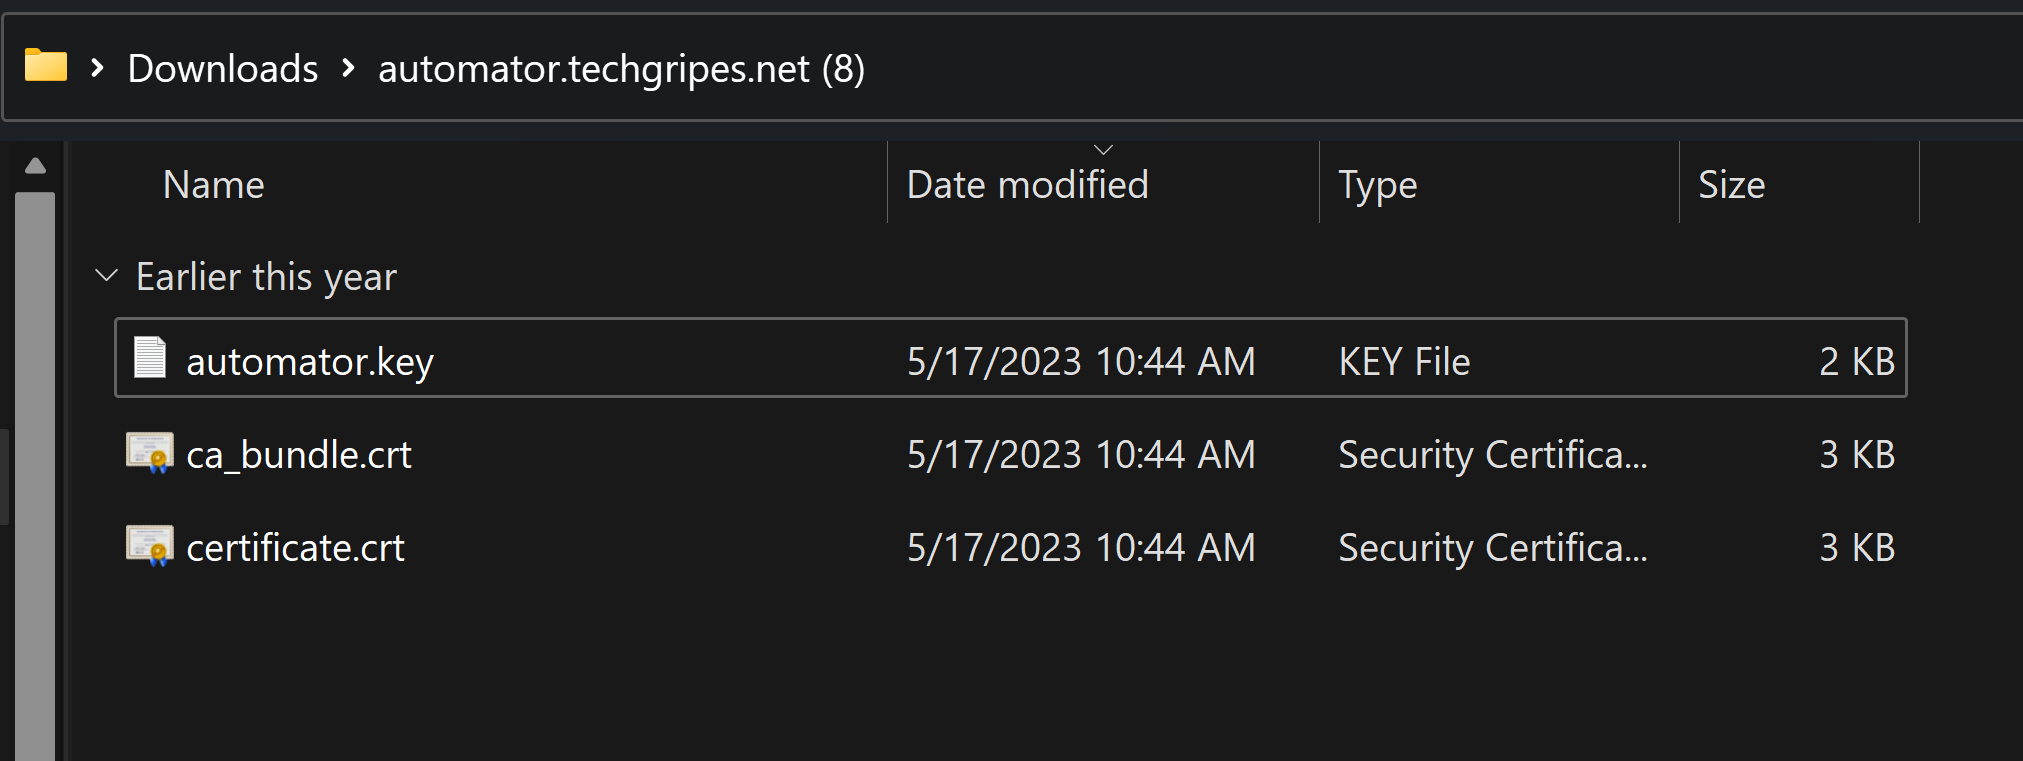Click the folder icon in the address bar
This screenshot has height=761, width=2023.
[46, 67]
